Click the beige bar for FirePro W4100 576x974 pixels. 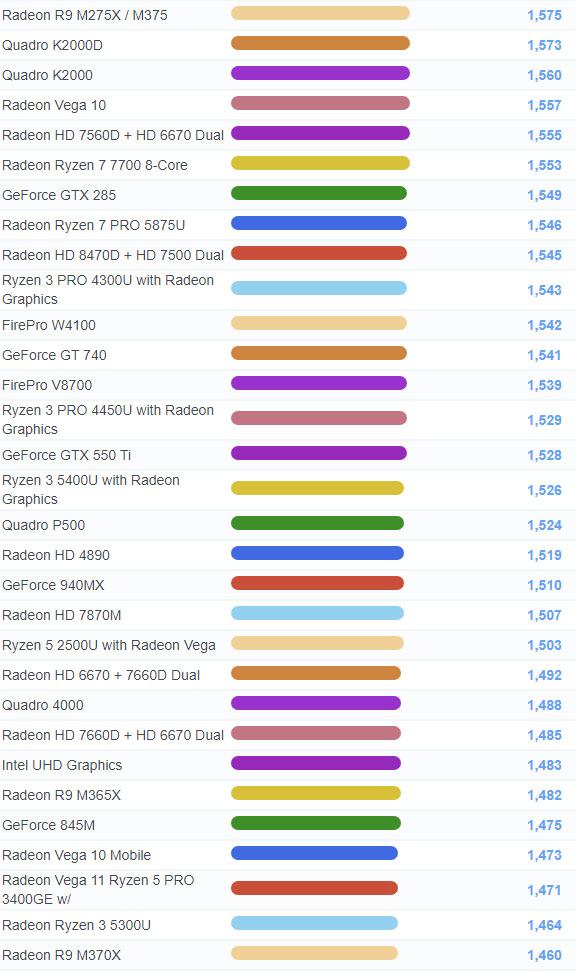pos(319,323)
